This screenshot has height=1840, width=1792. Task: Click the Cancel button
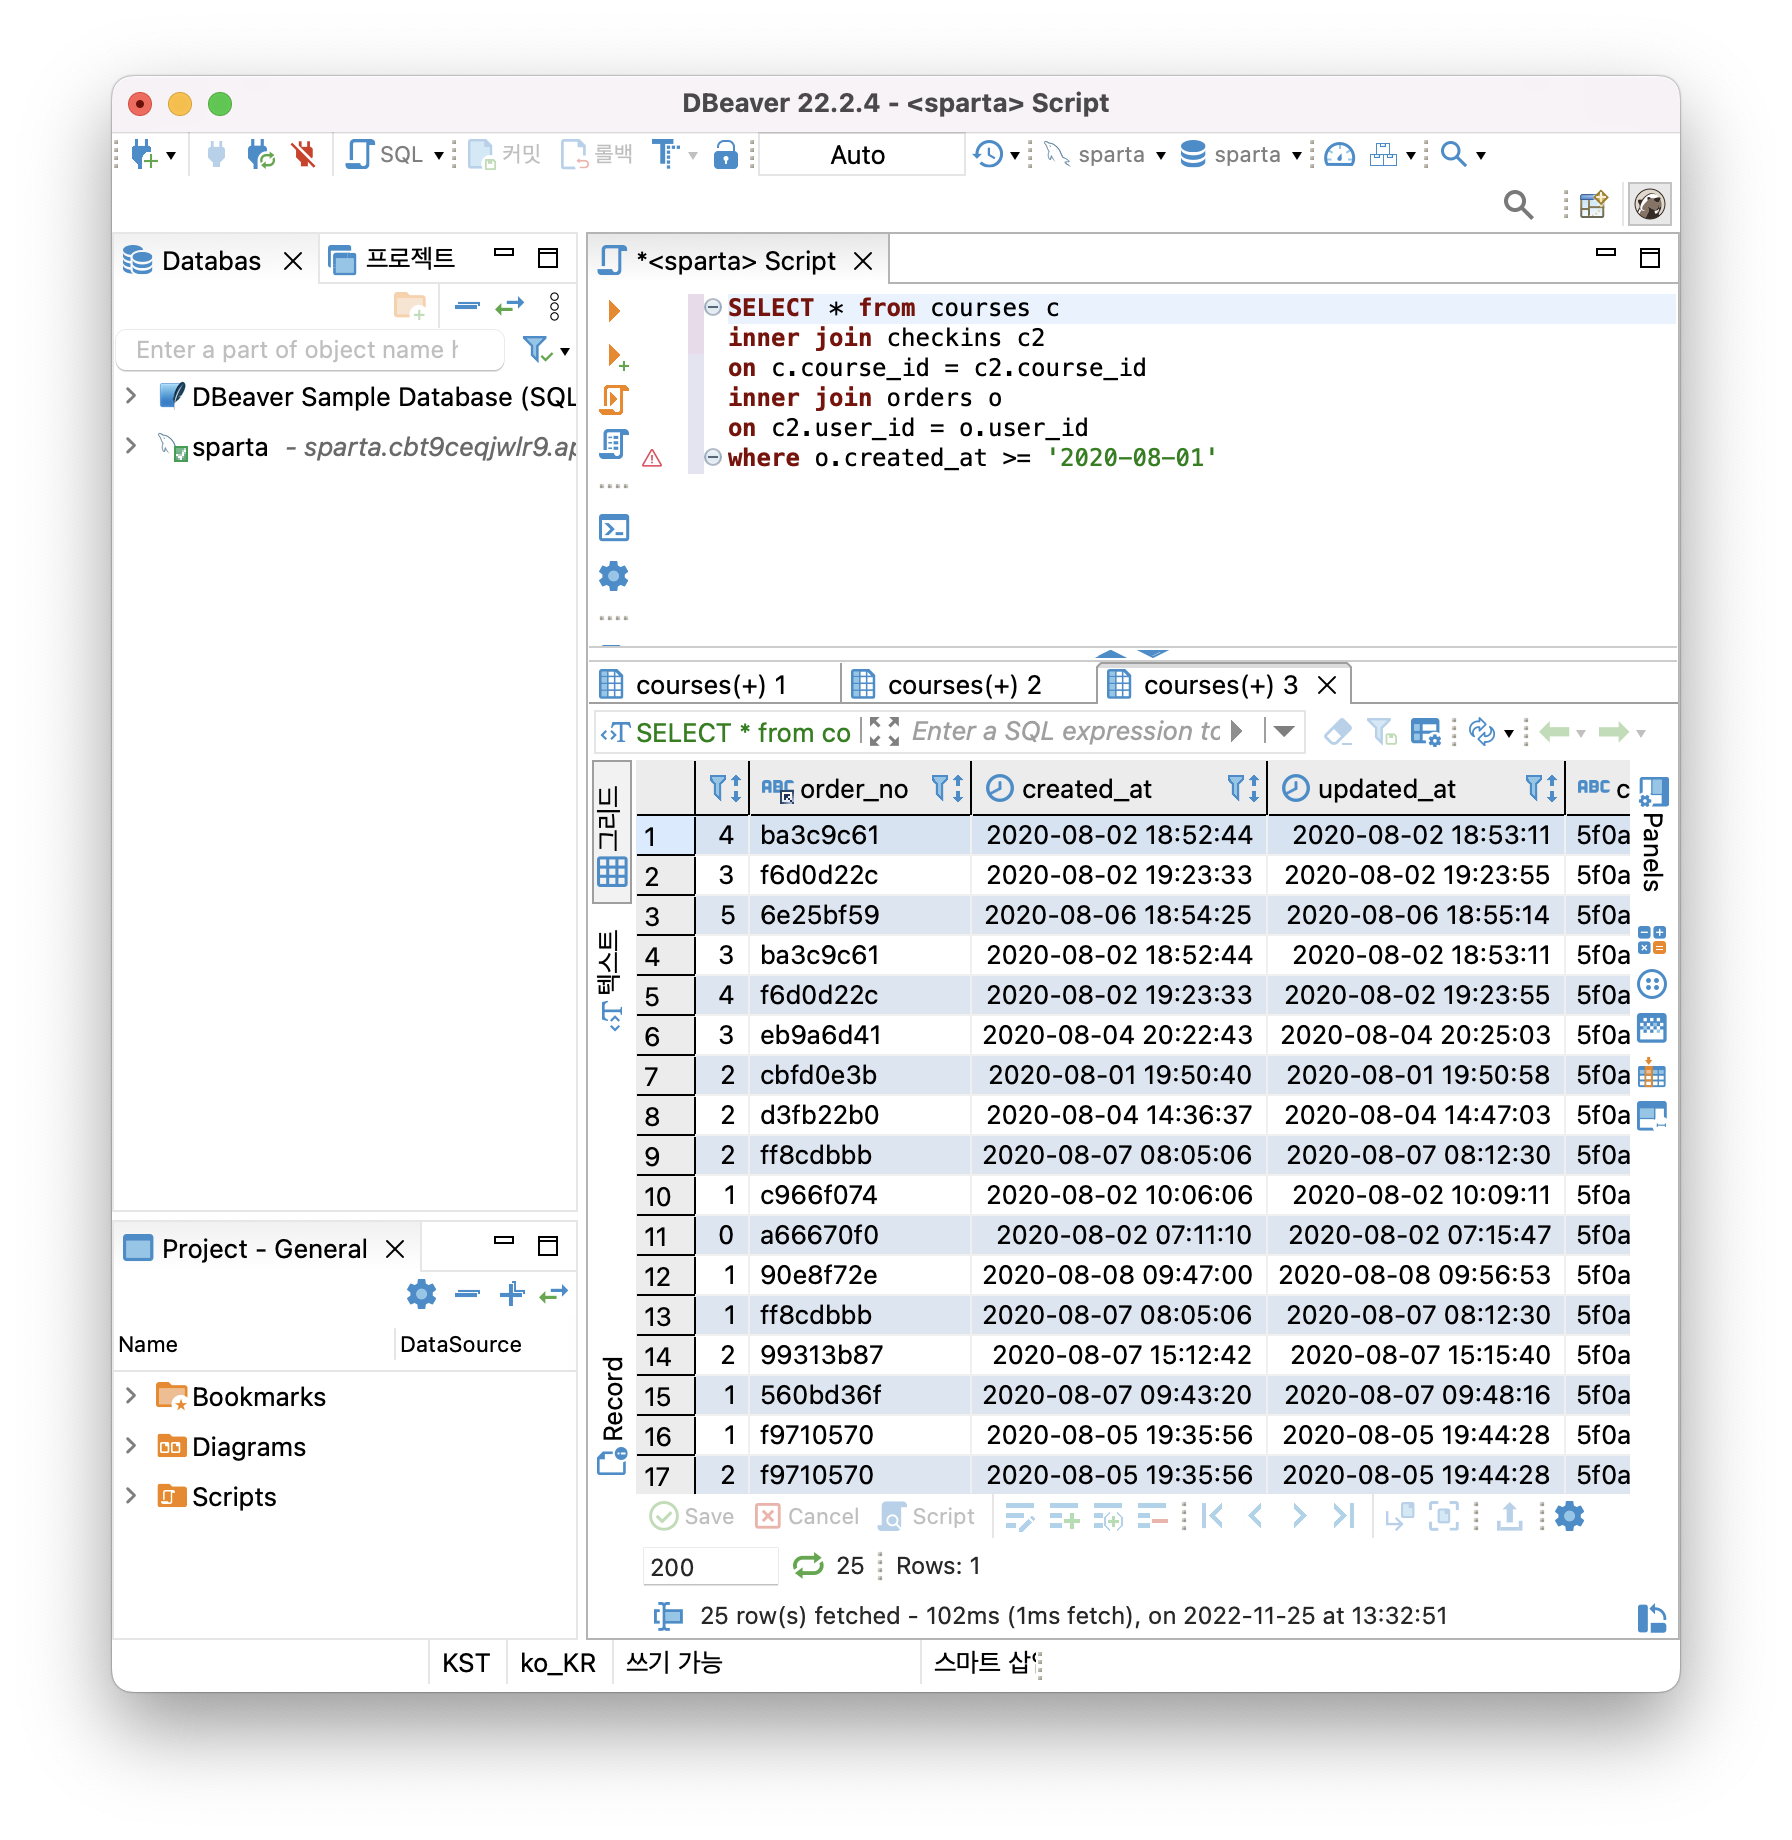click(808, 1516)
